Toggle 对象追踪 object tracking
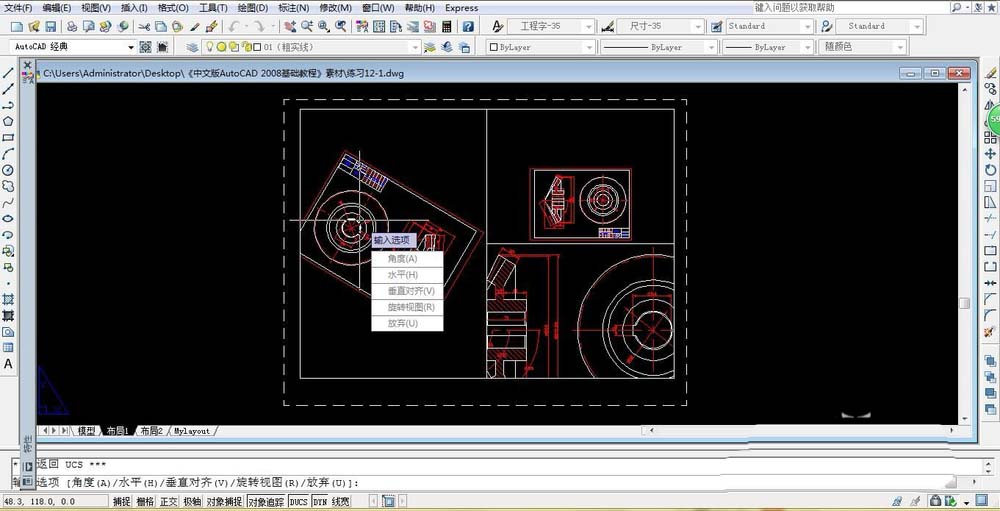1000x511 pixels. tap(266, 501)
